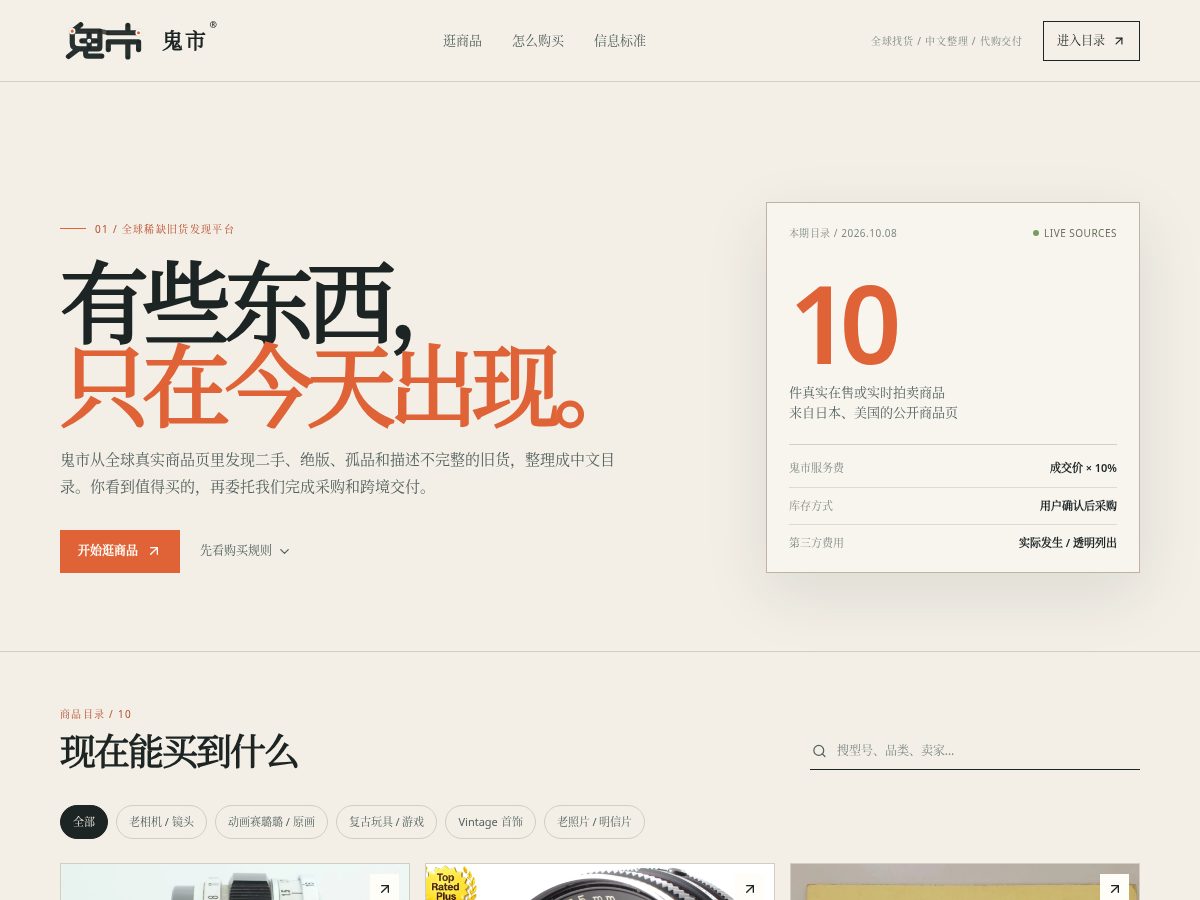Select the 老相机 / 镜头 filter chip
This screenshot has height=900, width=1200.
[162, 822]
